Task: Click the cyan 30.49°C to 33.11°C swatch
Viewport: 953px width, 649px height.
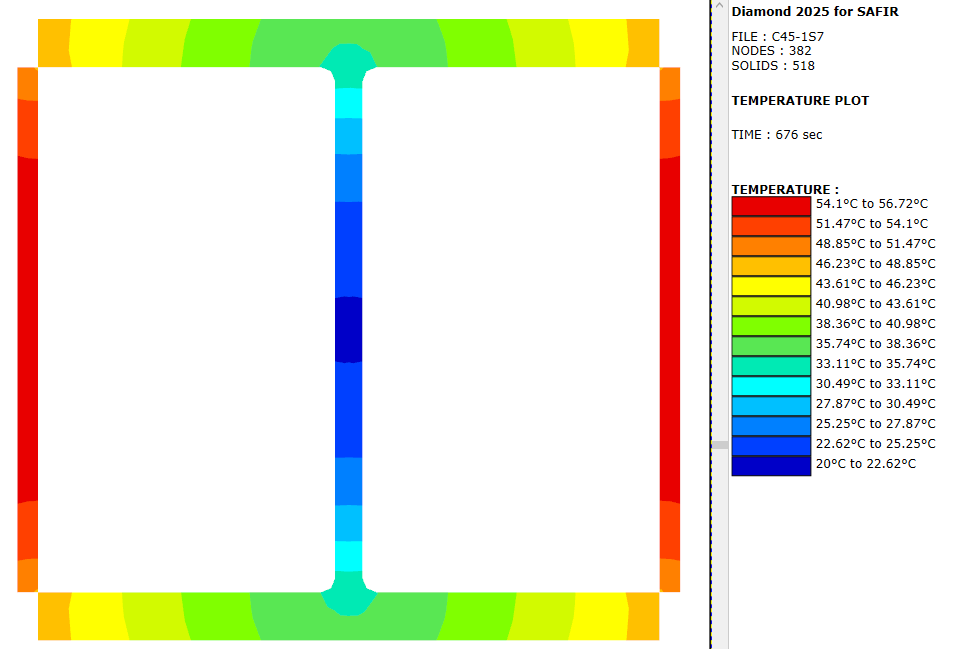Action: click(770, 386)
